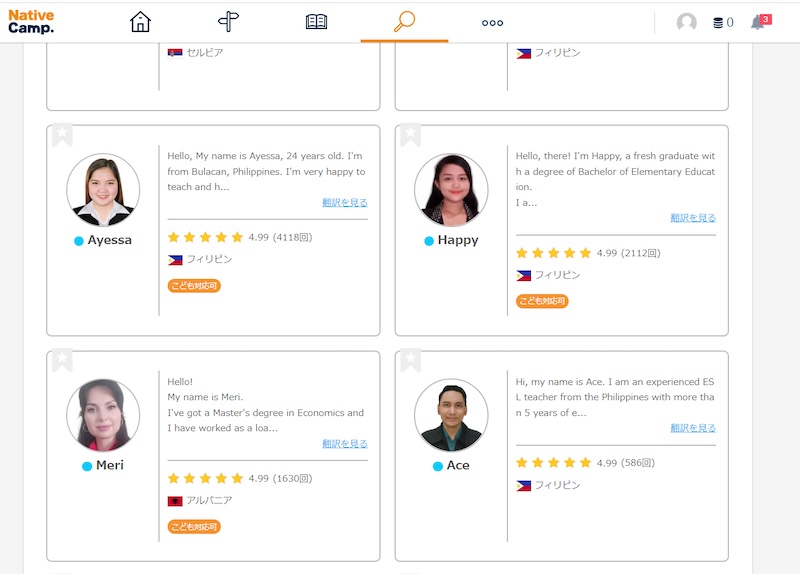The image size is (800, 574).
Task: Click the Philippines flag on Ace's card
Action: (x=523, y=486)
